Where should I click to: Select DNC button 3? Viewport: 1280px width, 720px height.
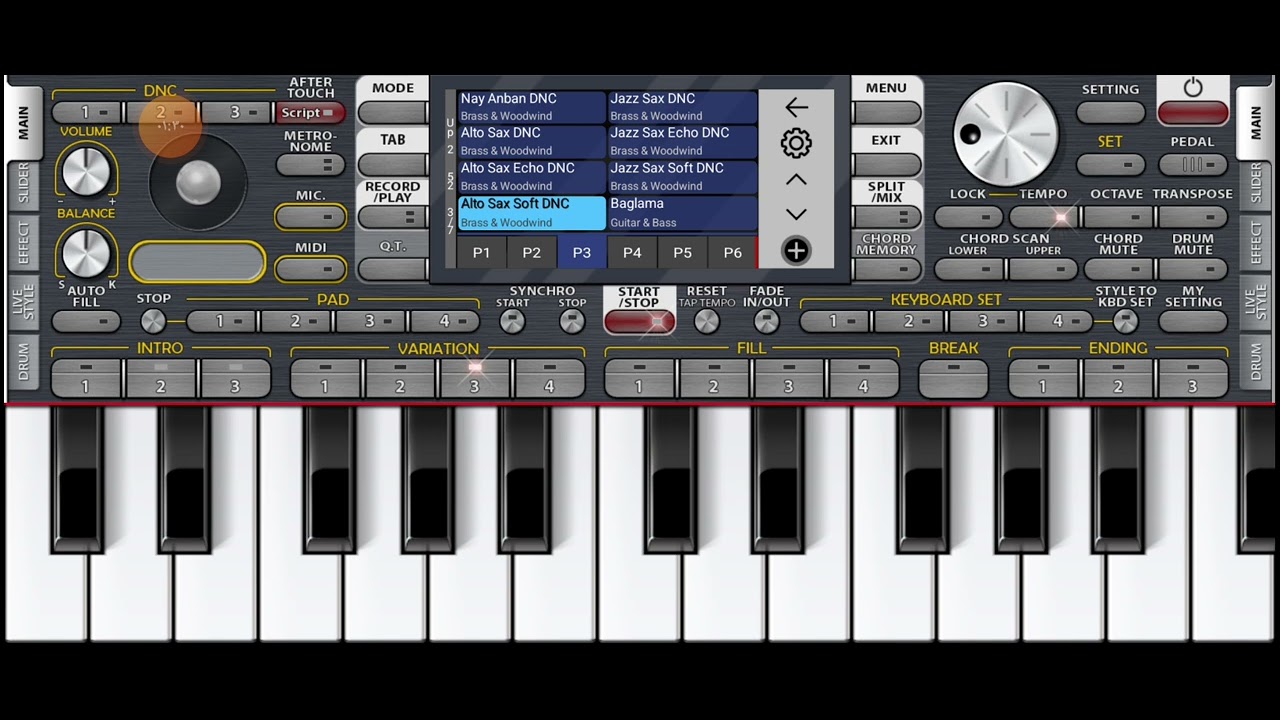click(x=236, y=113)
